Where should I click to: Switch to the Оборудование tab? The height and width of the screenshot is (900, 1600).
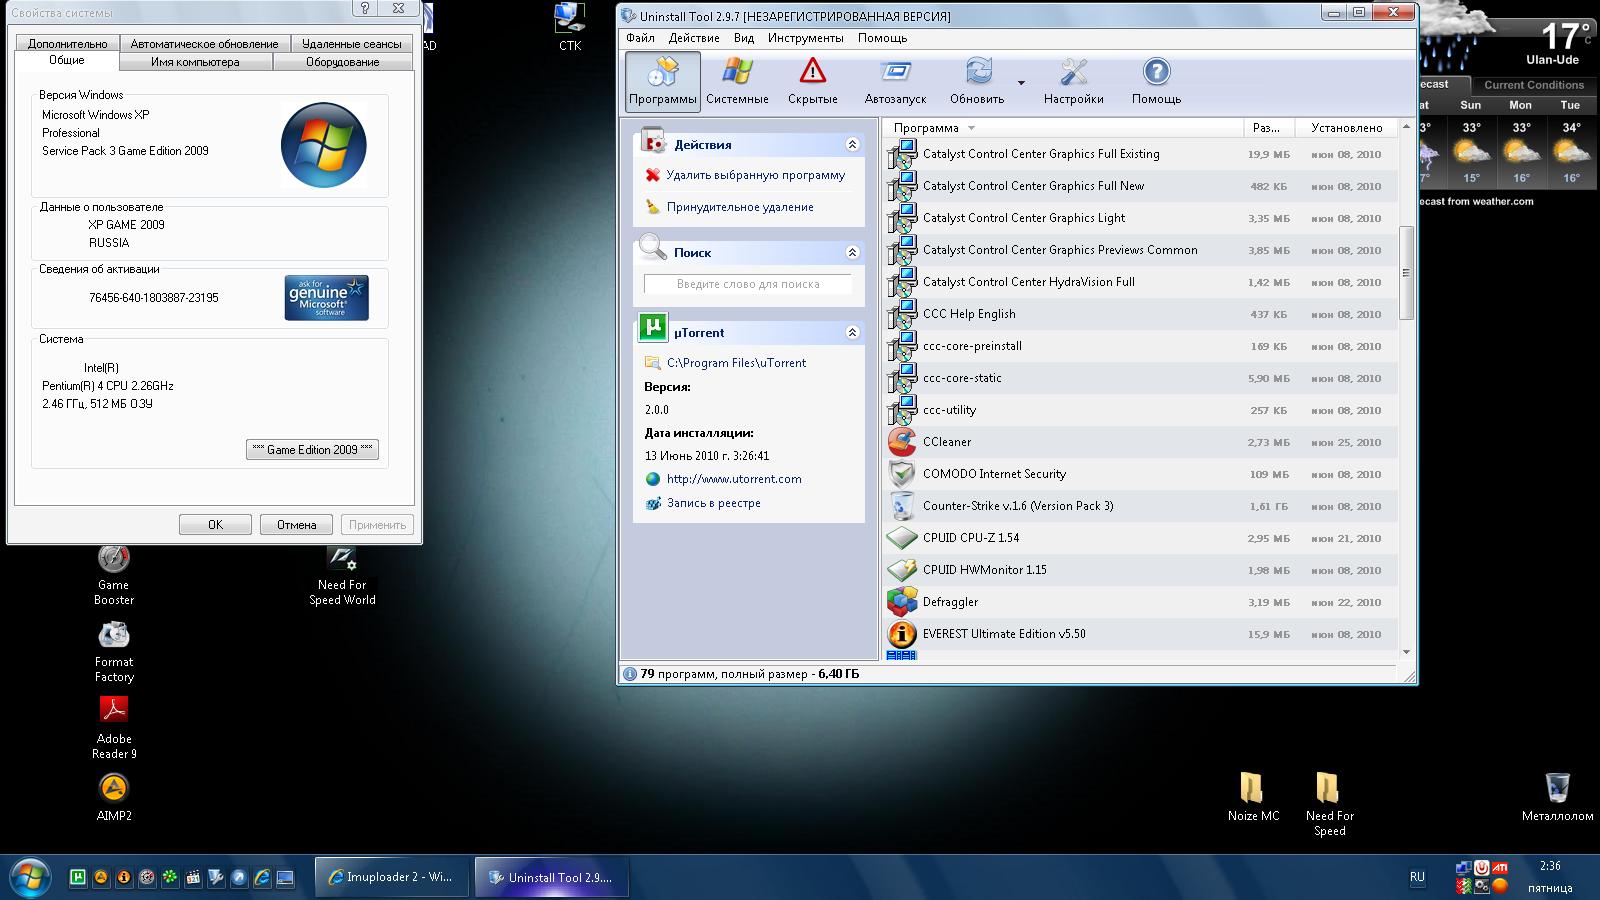coord(342,62)
